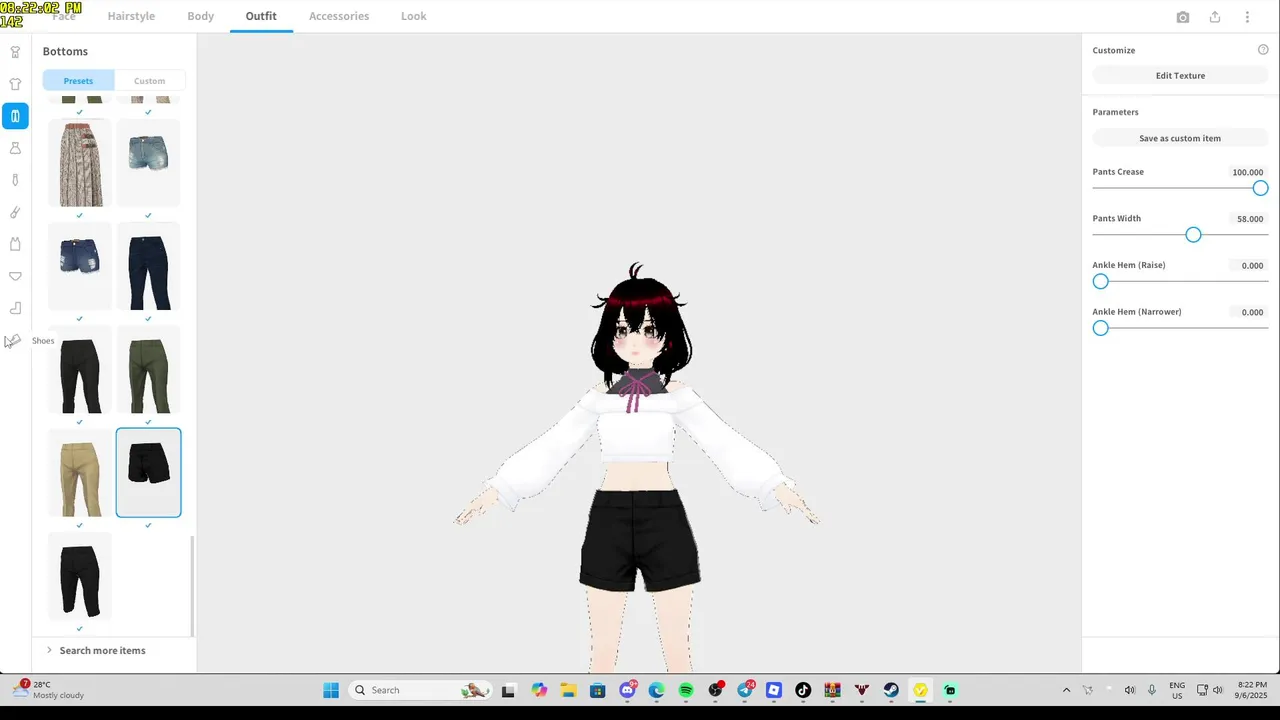Select the light blue denim shorts preset
1280x720 pixels.
(x=148, y=164)
